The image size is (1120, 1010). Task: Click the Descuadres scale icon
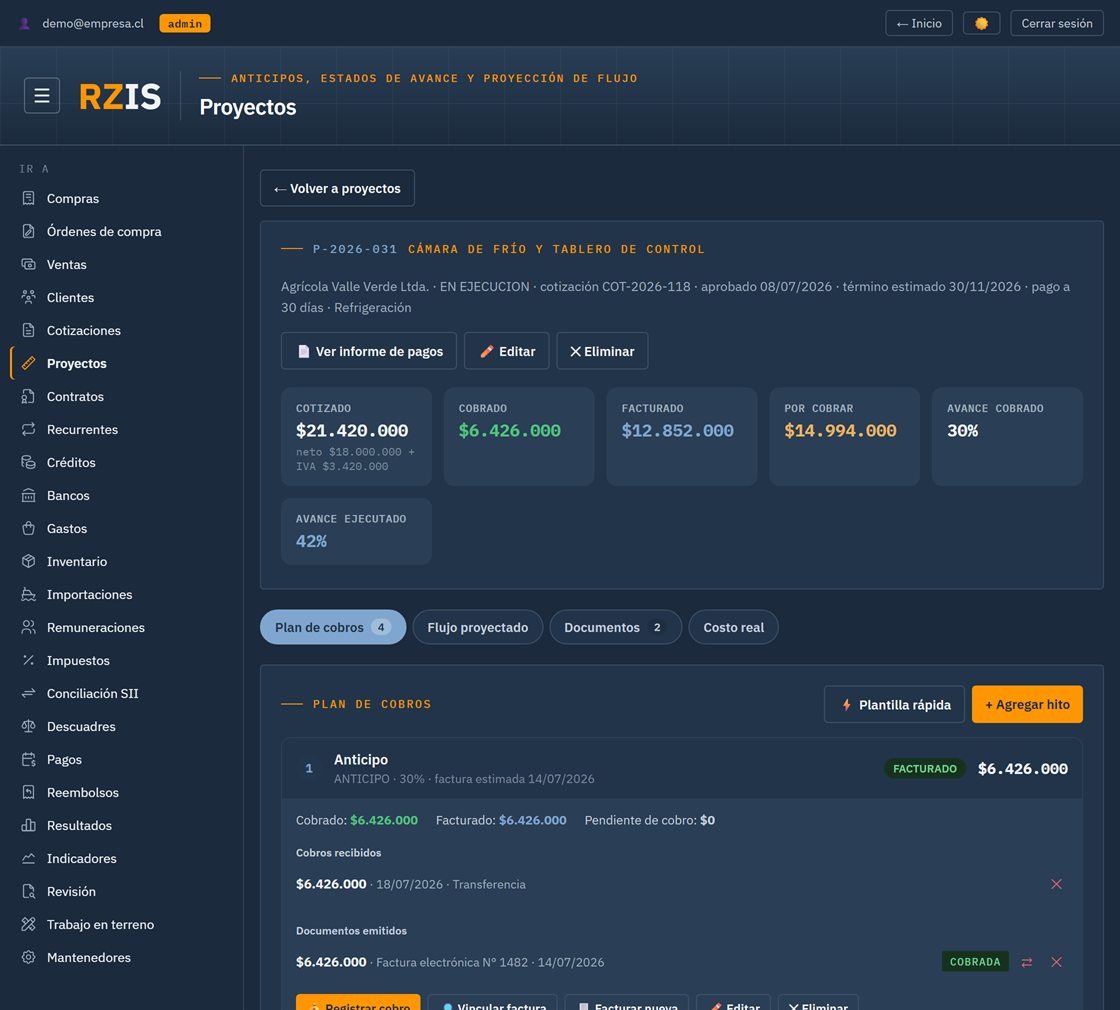[x=29, y=726]
